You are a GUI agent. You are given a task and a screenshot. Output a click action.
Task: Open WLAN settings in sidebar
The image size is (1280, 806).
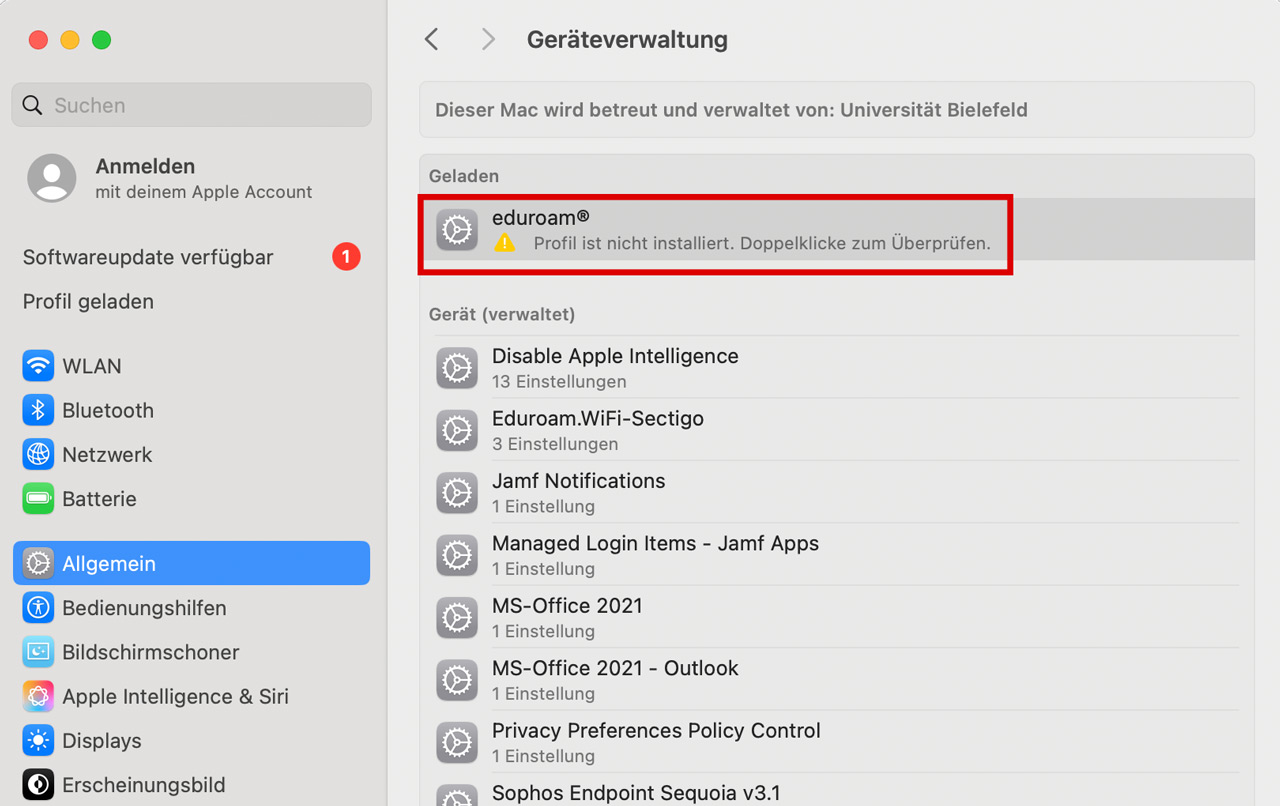point(191,366)
